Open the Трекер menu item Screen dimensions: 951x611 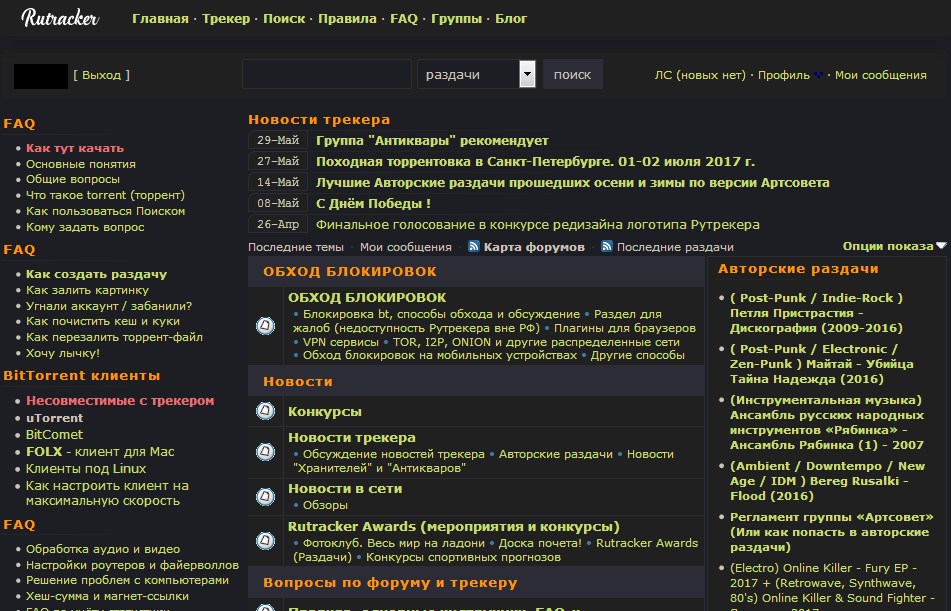(225, 18)
